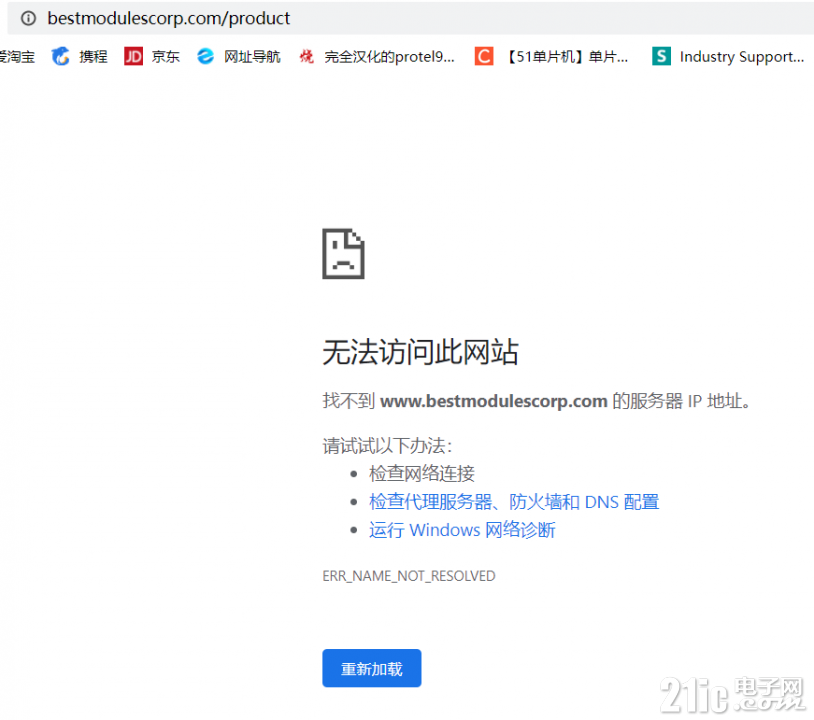Click the 检查网络连接 suggestion

(422, 473)
